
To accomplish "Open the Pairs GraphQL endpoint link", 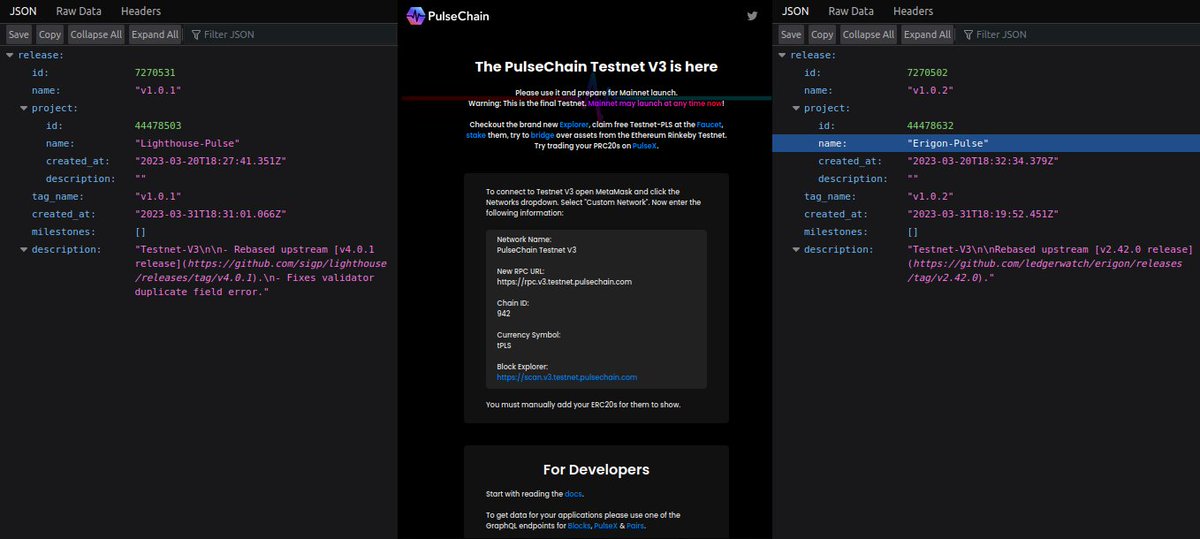I will [635, 525].
